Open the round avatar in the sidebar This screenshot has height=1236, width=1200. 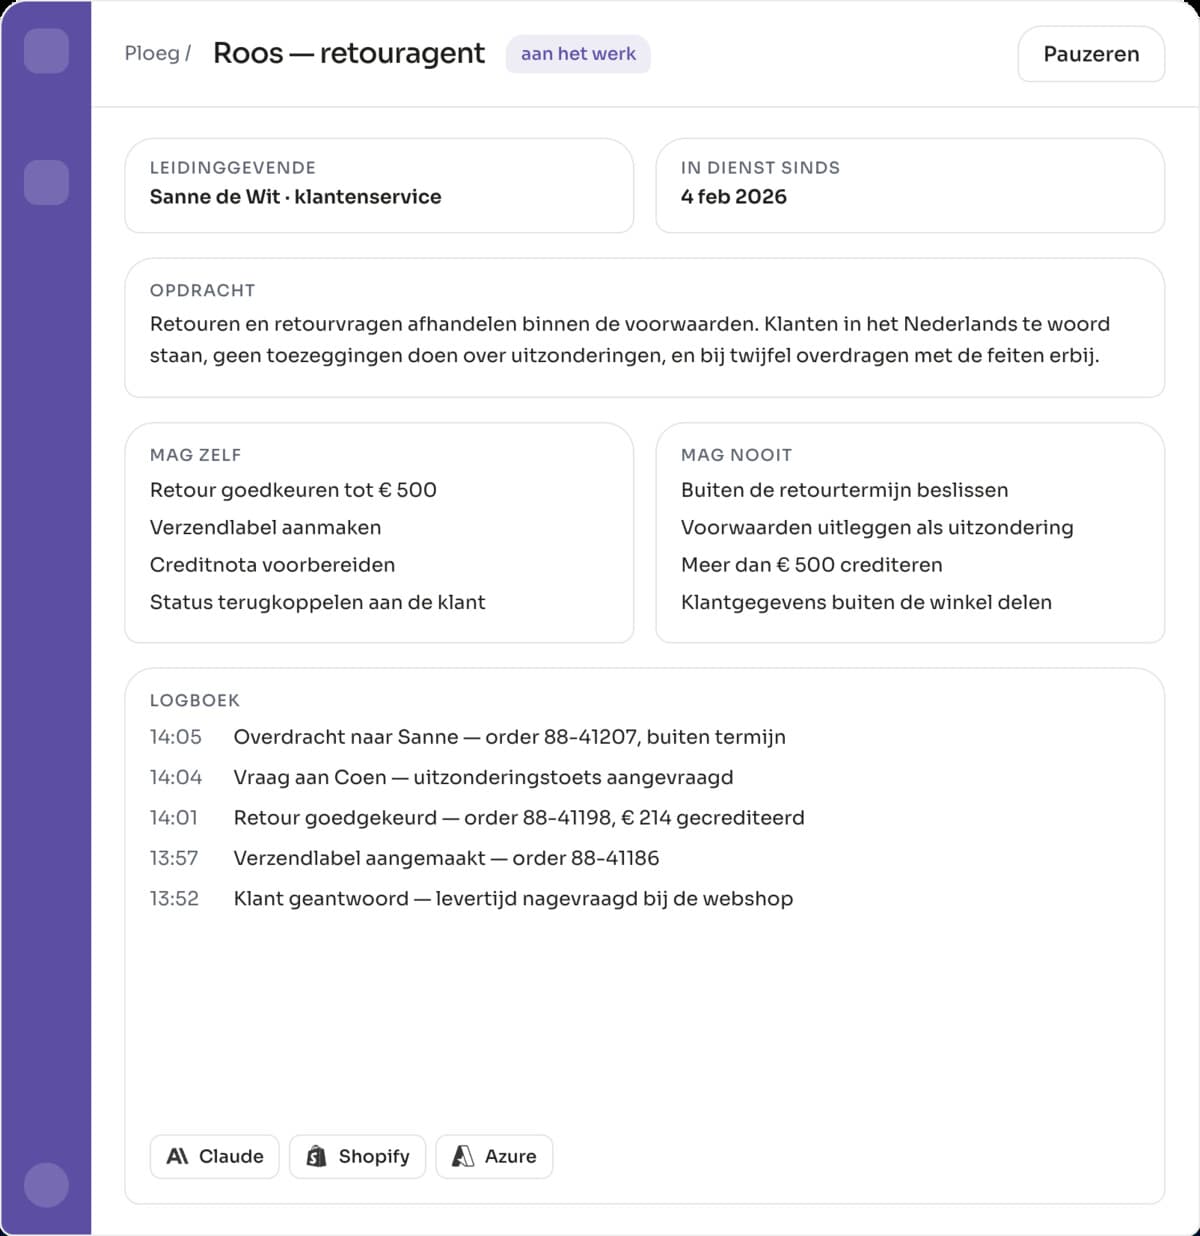tap(46, 1185)
